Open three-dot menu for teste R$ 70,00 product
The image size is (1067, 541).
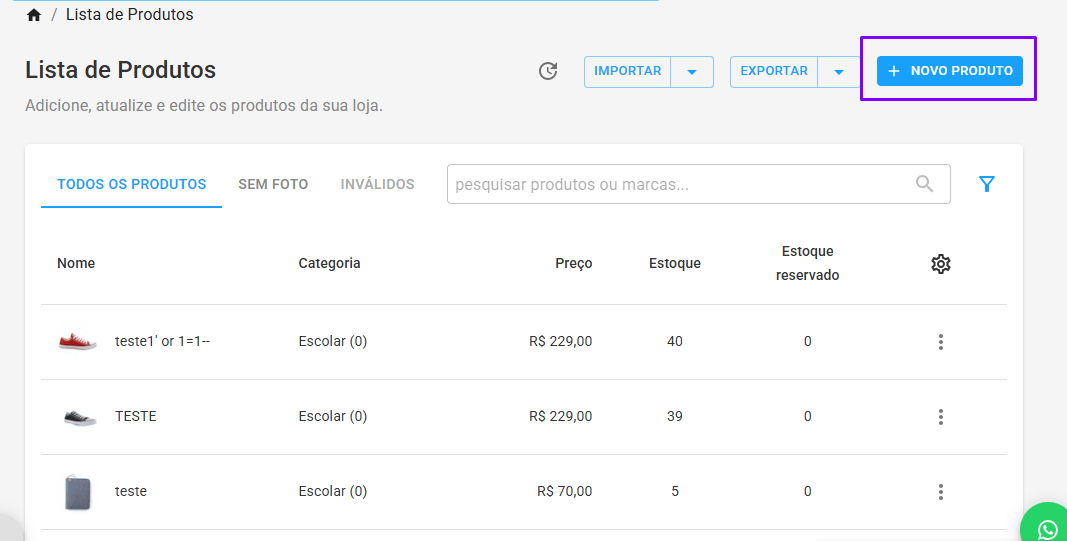pos(940,491)
